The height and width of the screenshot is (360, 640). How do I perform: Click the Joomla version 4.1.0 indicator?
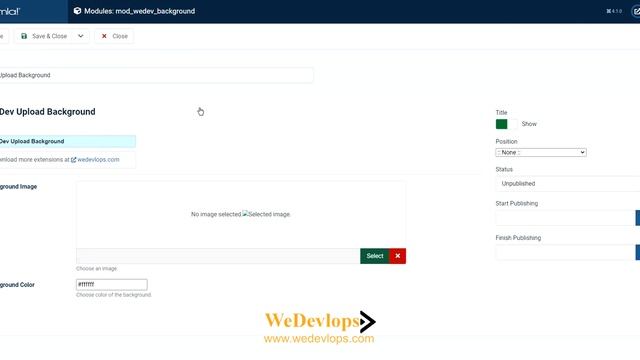point(614,11)
